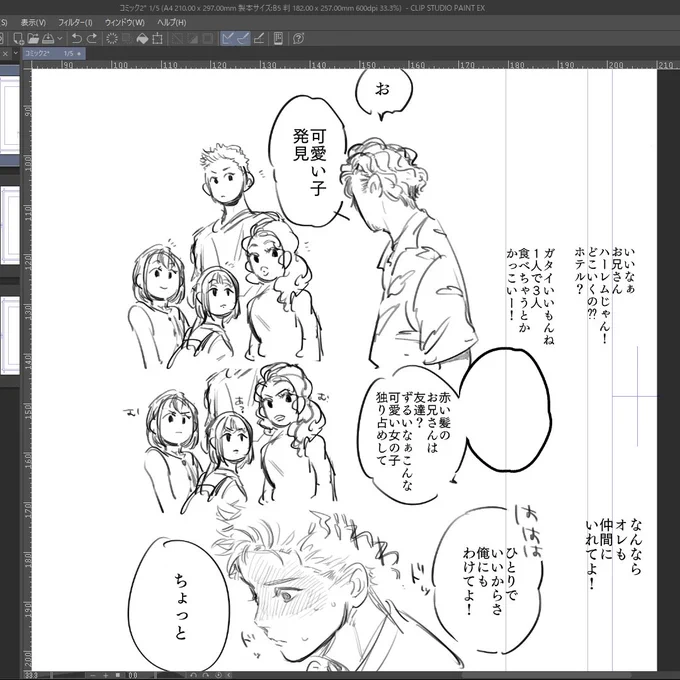The height and width of the screenshot is (680, 680).
Task: Expand the Save options dropdown arrow
Action: 60,39
